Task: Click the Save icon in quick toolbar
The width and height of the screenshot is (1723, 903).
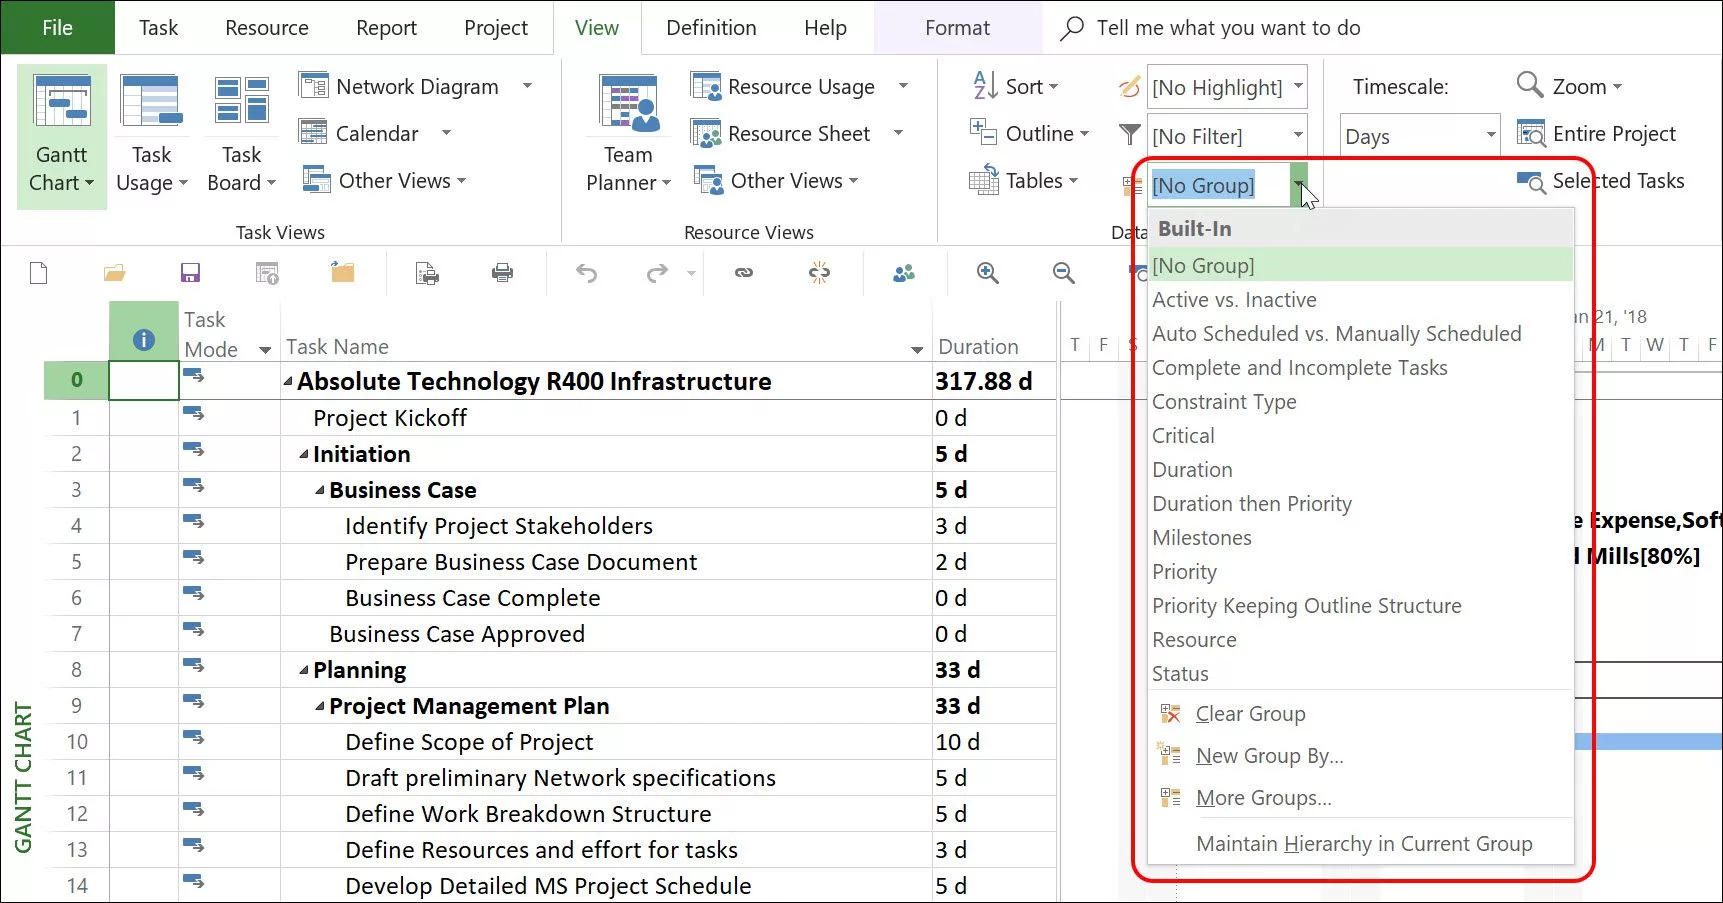Action: (x=190, y=273)
